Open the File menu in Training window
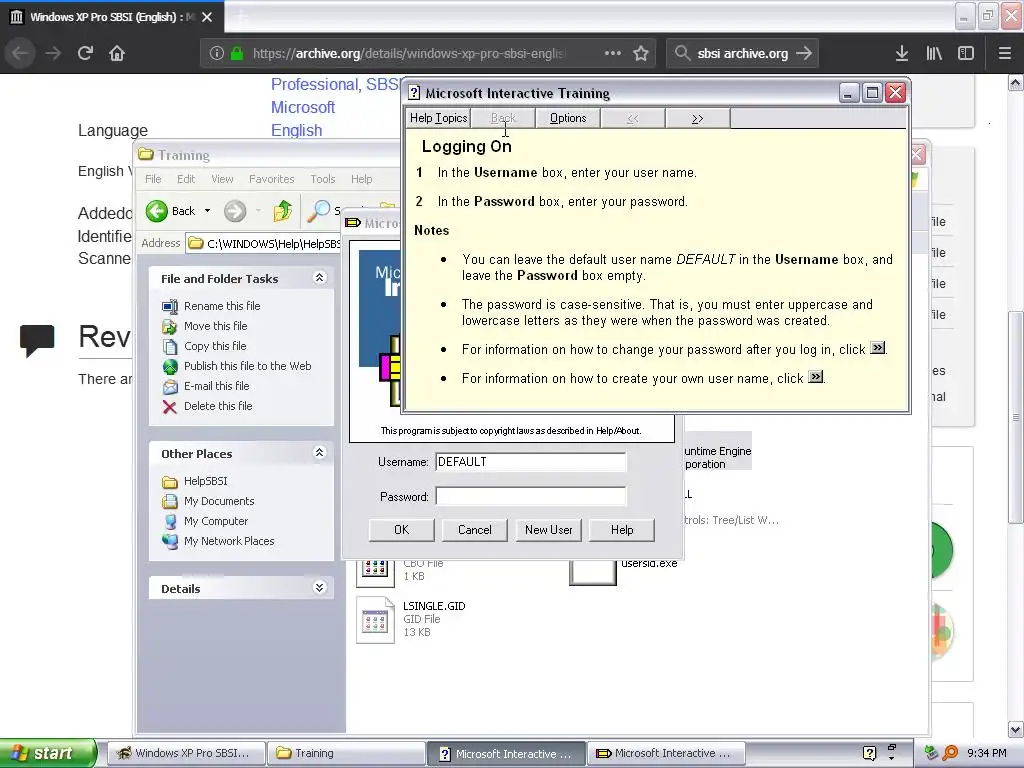 (153, 179)
